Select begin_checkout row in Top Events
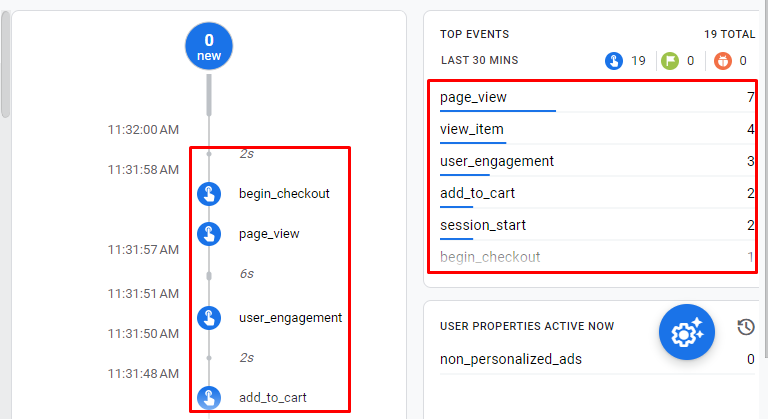 coord(596,257)
